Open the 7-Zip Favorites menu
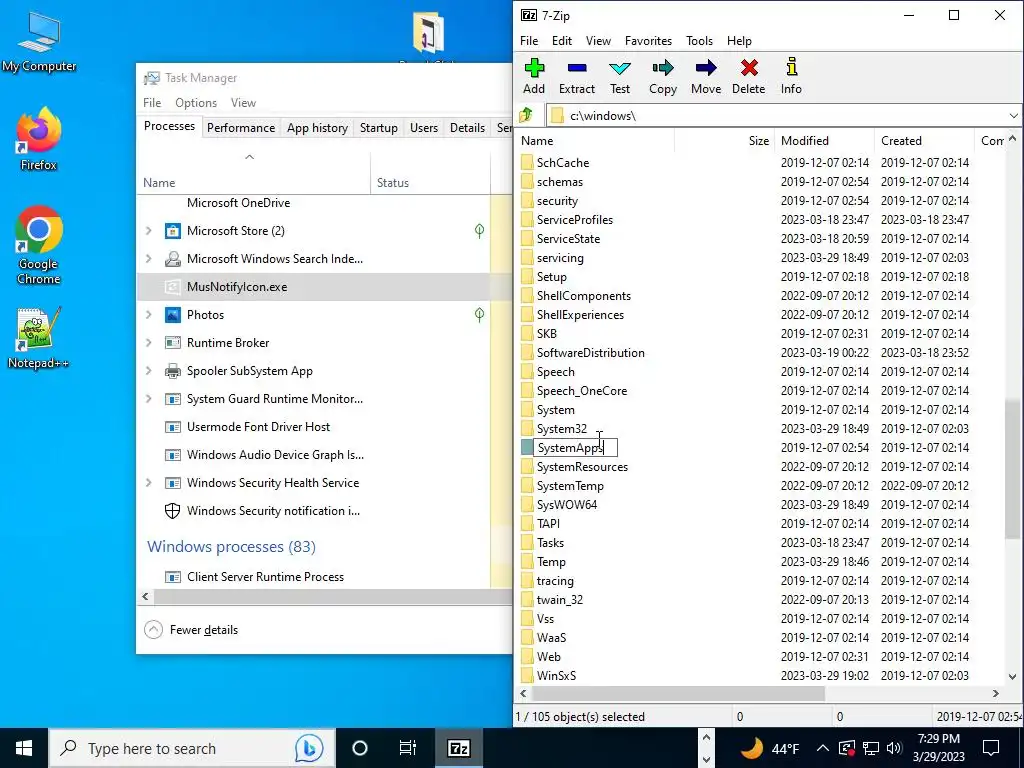1024x768 pixels. coord(648,40)
